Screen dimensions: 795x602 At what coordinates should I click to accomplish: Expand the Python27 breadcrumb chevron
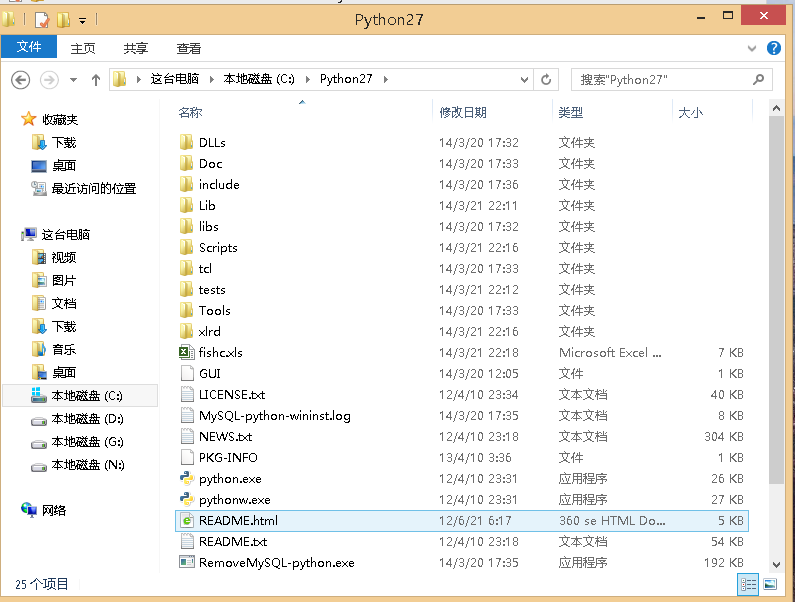coord(385,79)
